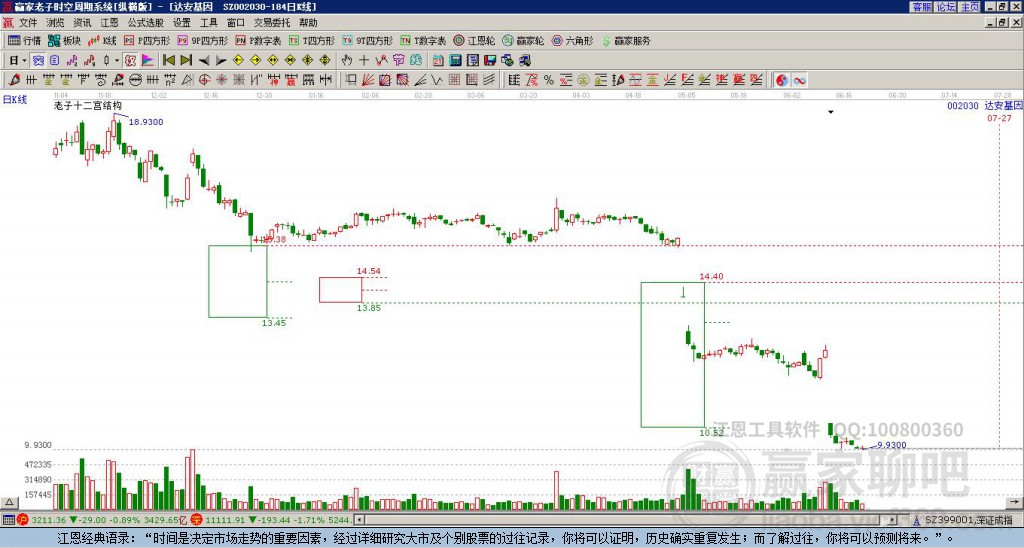Open the 帮助 menu

(308, 23)
